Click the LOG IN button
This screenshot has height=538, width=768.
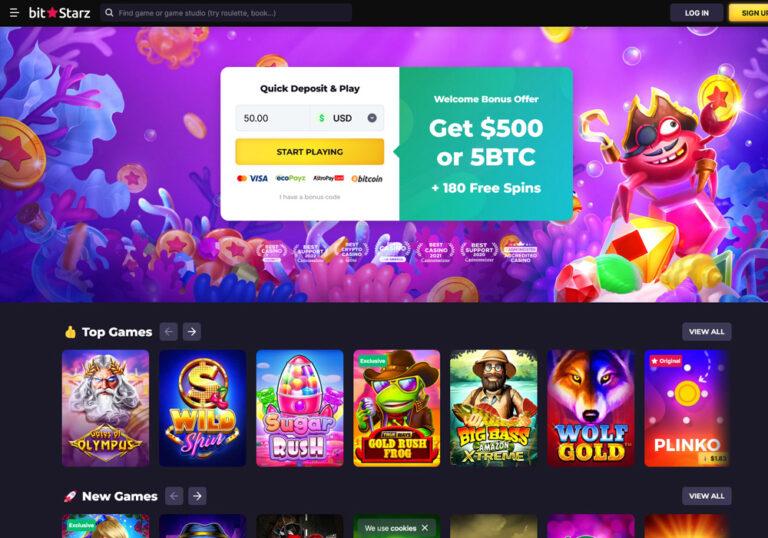696,13
